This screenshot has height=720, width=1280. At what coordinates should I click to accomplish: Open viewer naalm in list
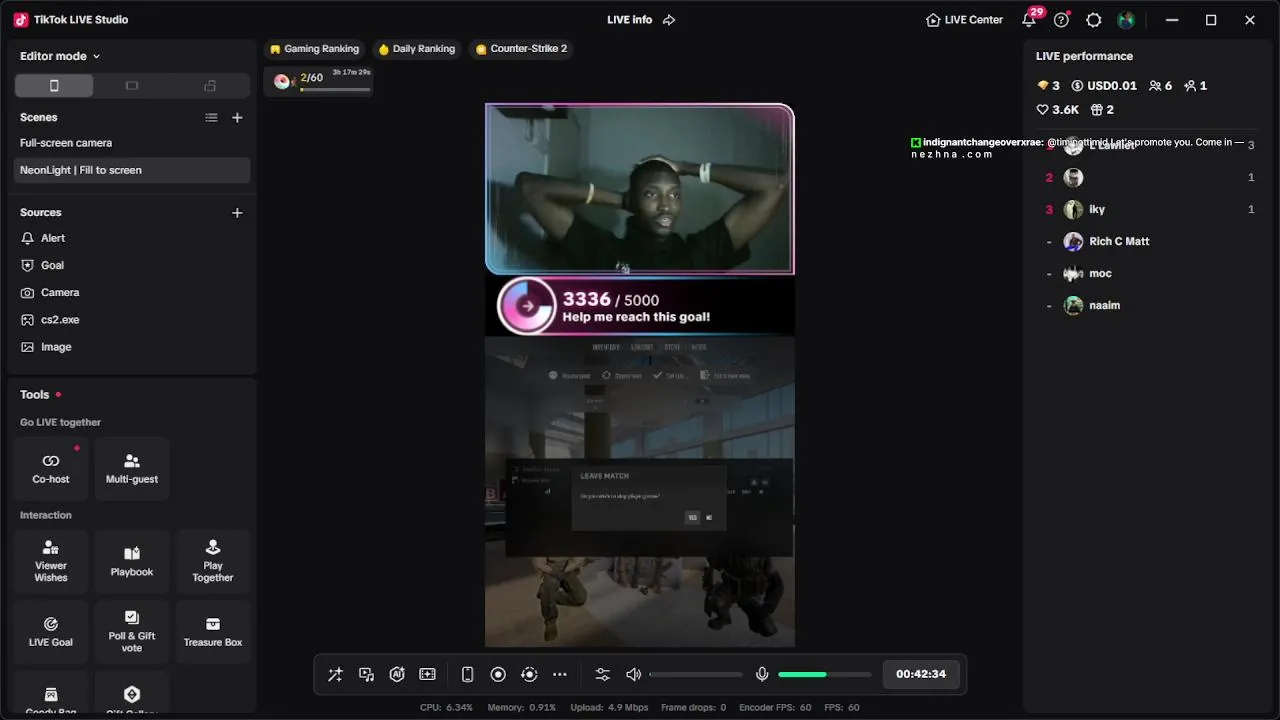1150,305
